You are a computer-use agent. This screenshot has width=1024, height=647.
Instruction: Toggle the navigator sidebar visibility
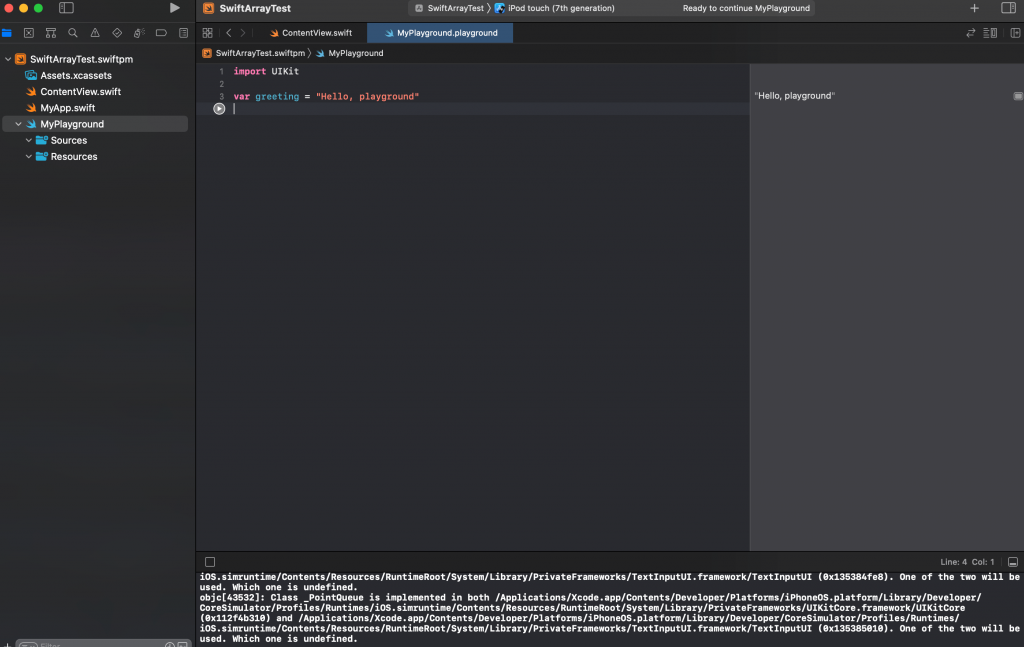pyautogui.click(x=66, y=8)
